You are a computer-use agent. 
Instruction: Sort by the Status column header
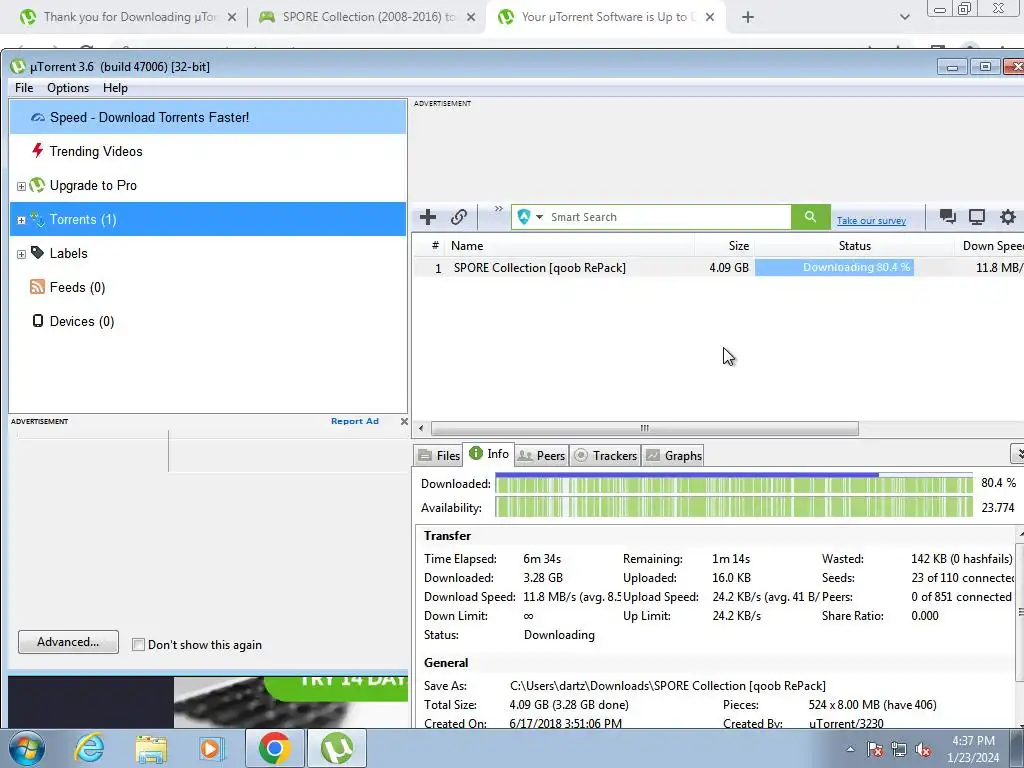(855, 246)
